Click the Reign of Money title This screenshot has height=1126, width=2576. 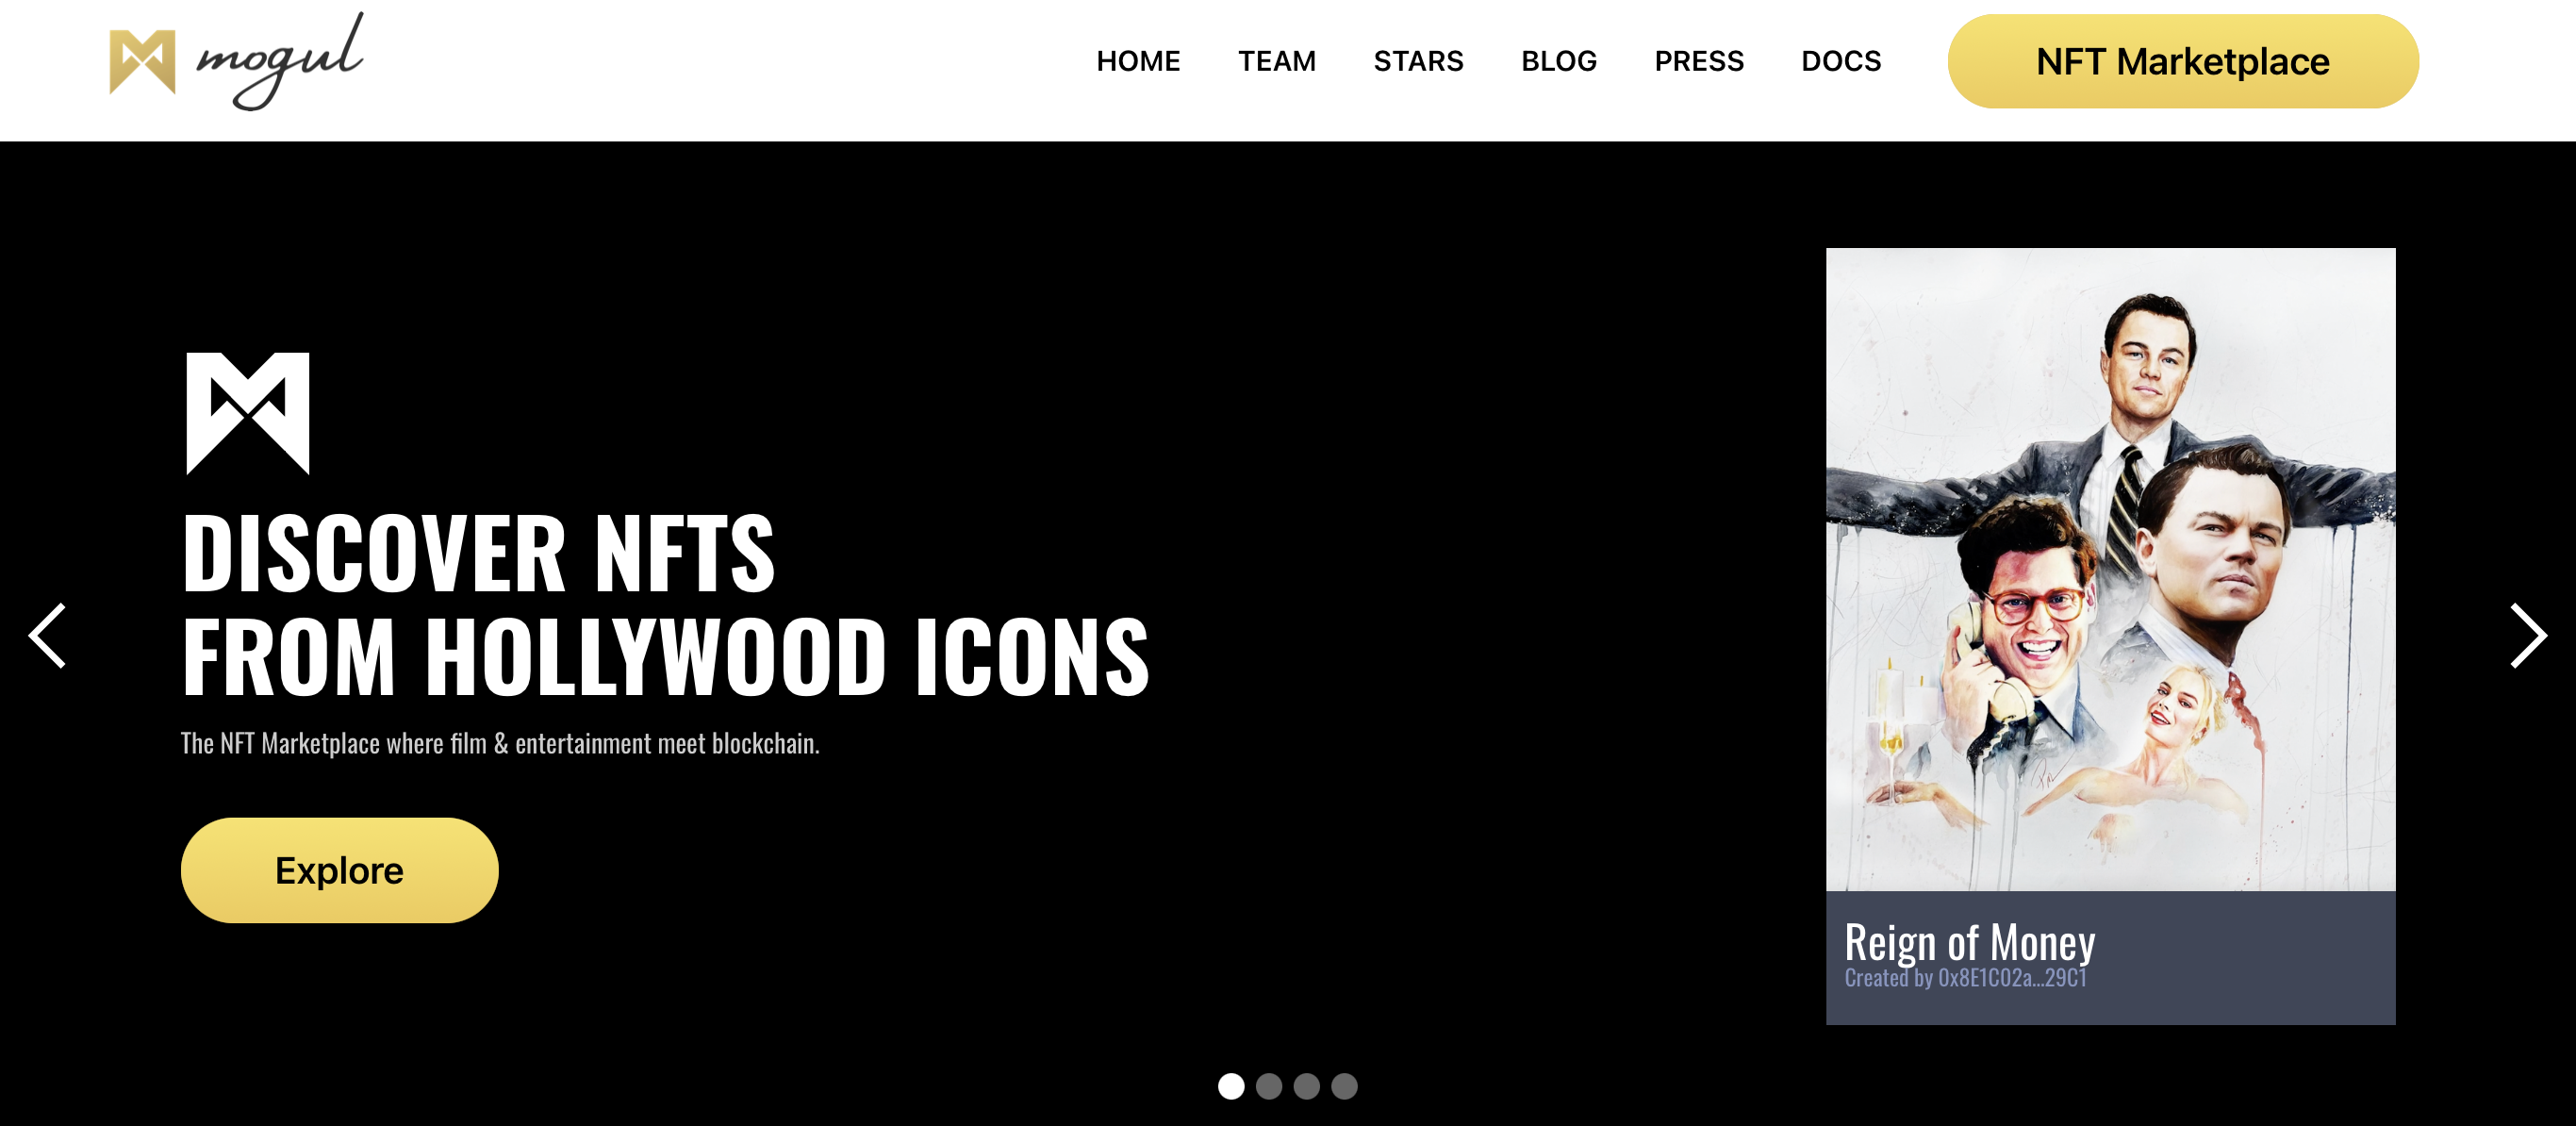click(1969, 942)
